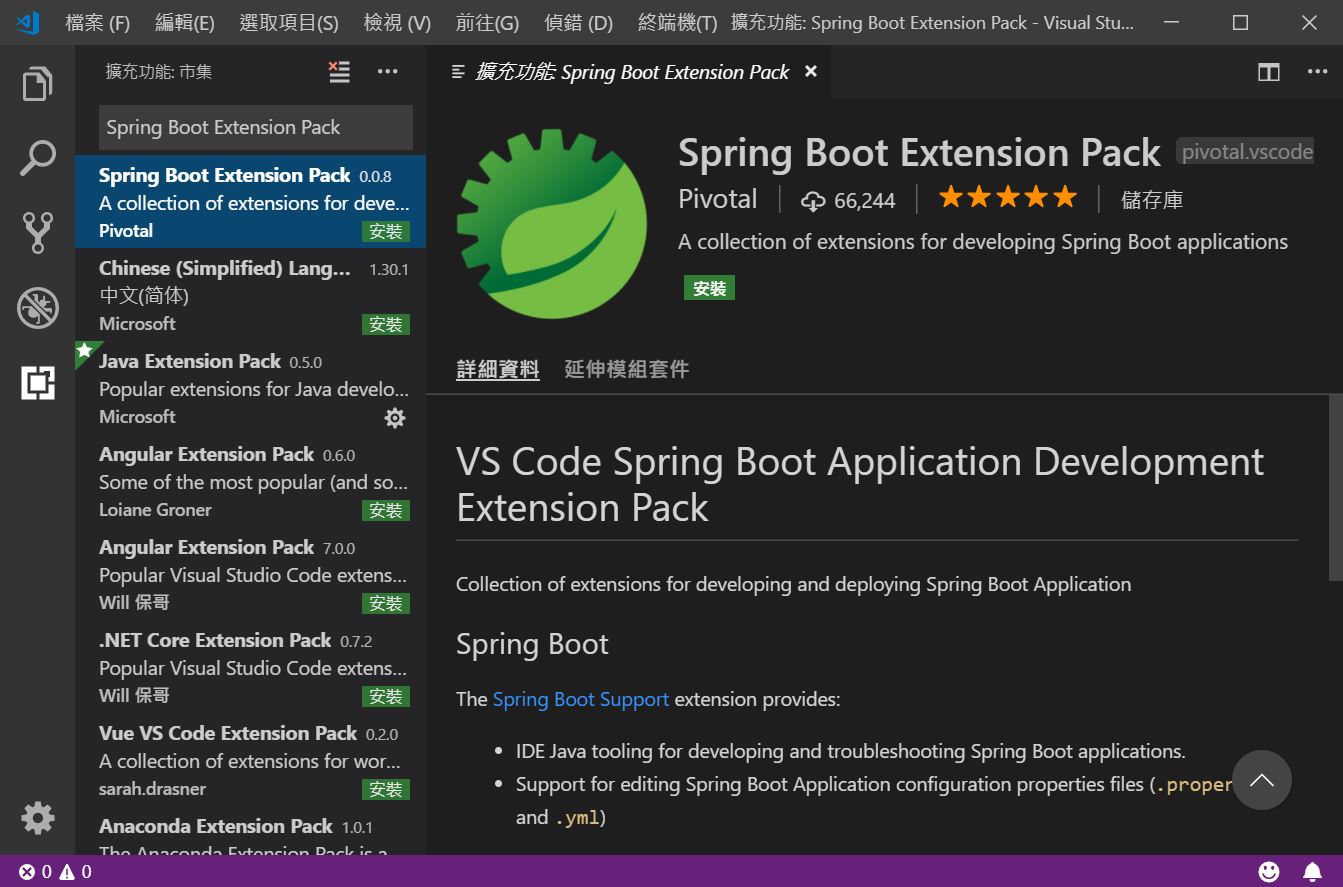Open the 偵錯 (D) menu

pos(579,22)
